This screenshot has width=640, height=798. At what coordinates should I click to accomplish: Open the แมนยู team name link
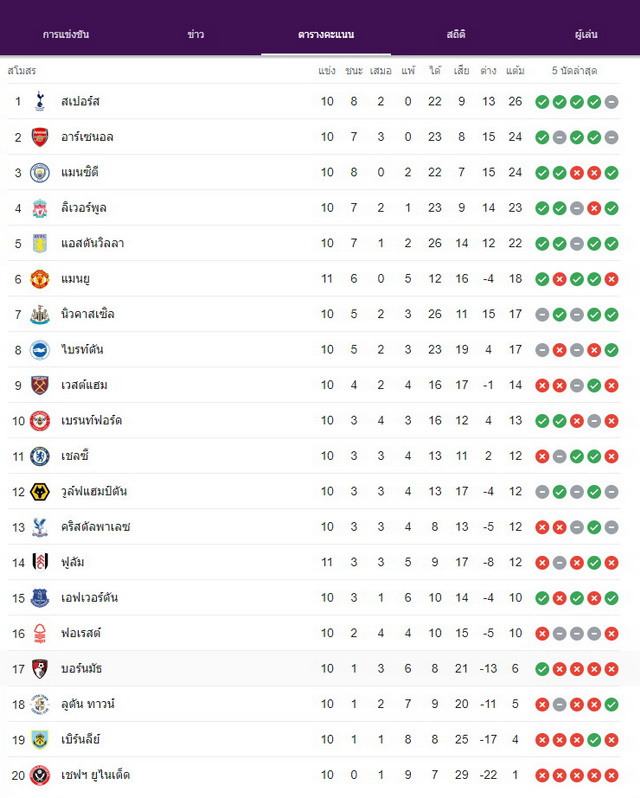[75, 279]
